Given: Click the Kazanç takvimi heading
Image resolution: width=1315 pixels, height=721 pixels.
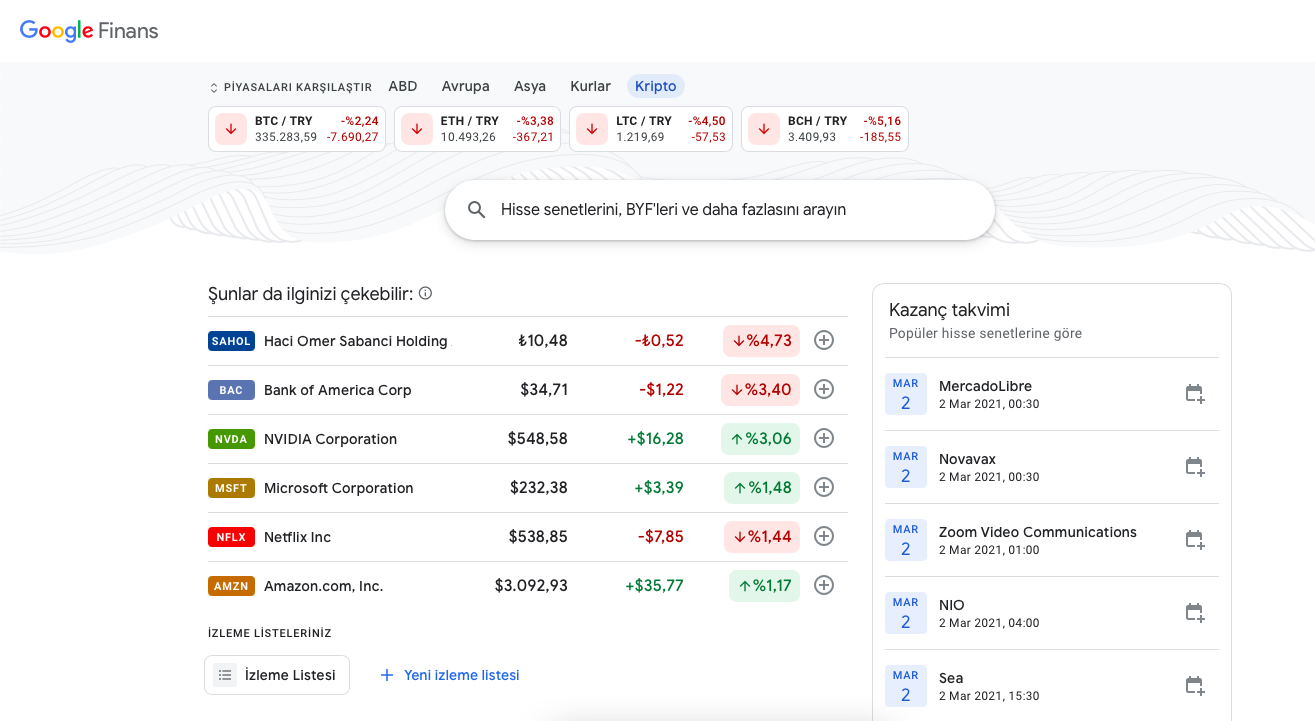Looking at the screenshot, I should coord(949,310).
